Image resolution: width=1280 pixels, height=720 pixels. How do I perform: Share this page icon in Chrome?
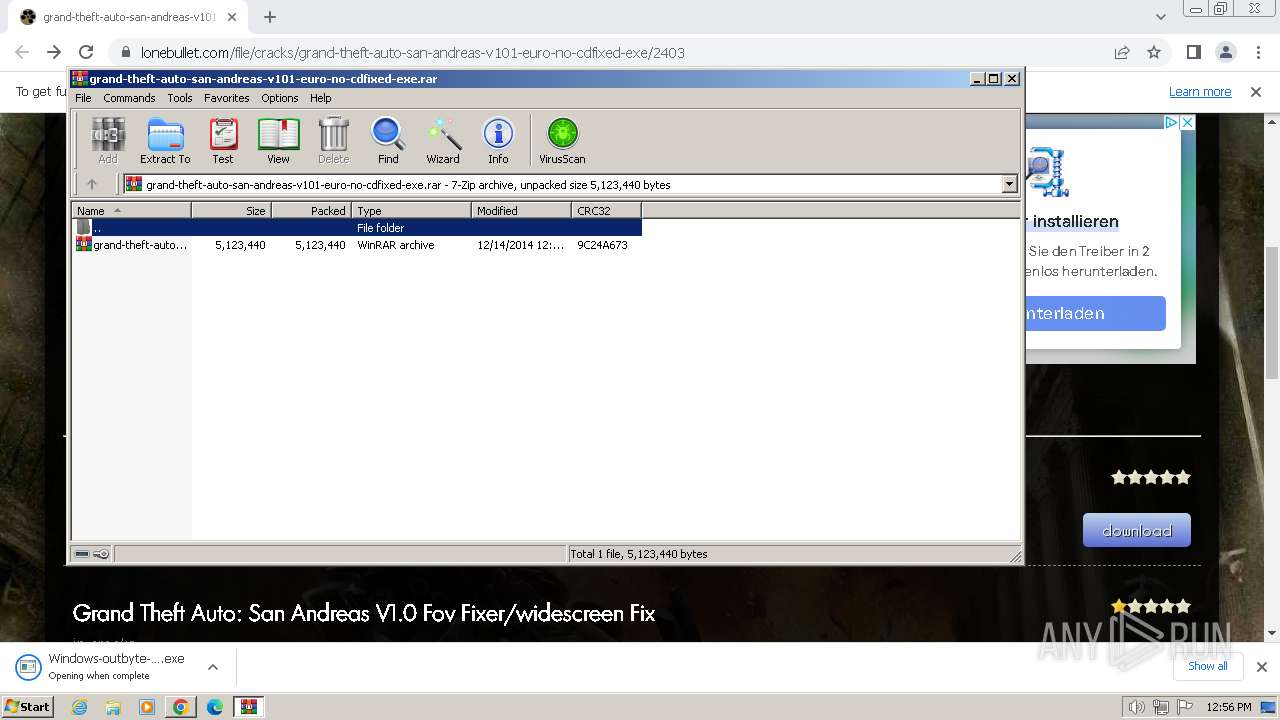pos(1122,52)
